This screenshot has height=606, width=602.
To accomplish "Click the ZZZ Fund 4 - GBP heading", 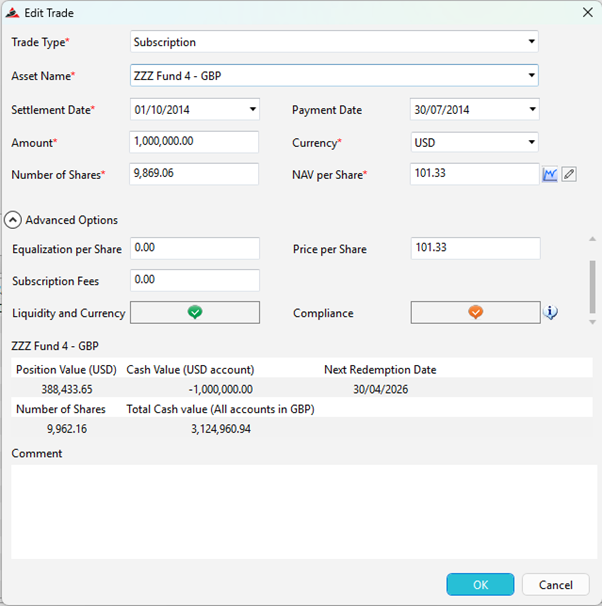I will tap(55, 346).
